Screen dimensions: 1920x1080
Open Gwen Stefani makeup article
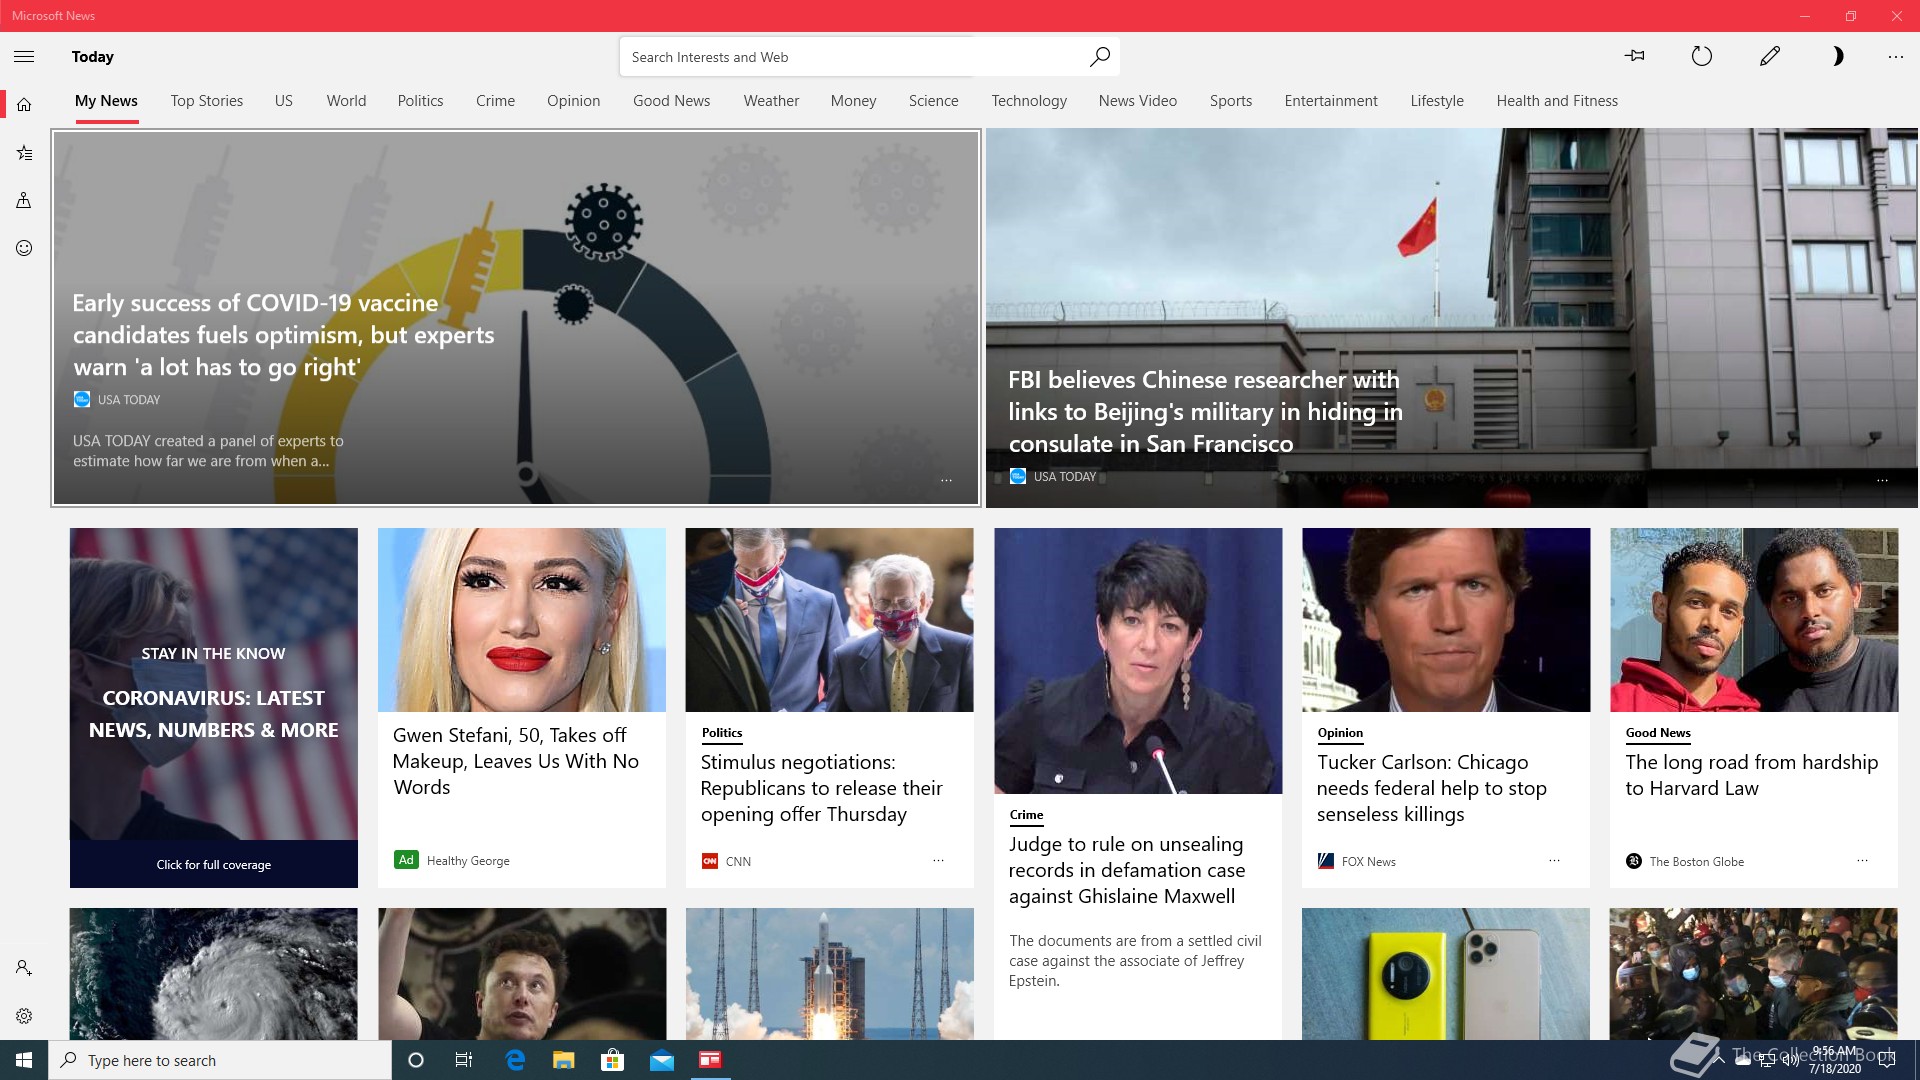click(x=515, y=761)
